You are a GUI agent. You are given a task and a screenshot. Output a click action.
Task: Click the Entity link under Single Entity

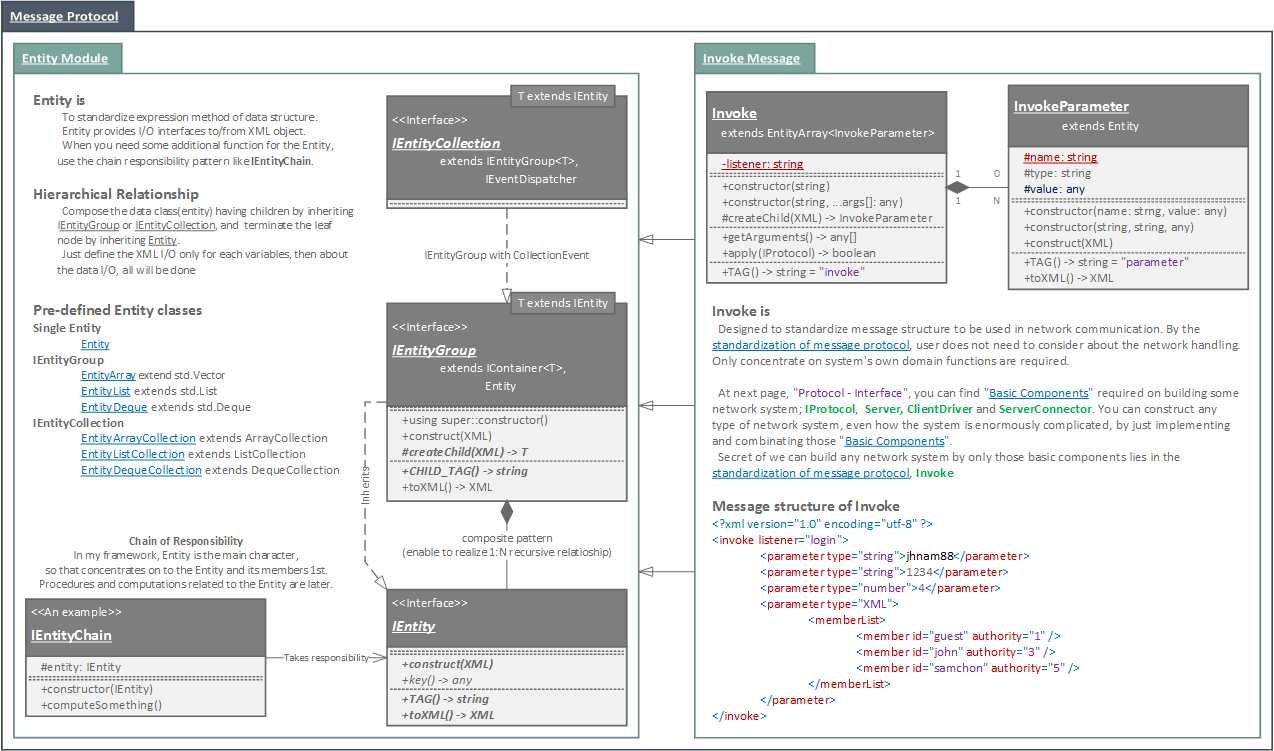[x=95, y=344]
